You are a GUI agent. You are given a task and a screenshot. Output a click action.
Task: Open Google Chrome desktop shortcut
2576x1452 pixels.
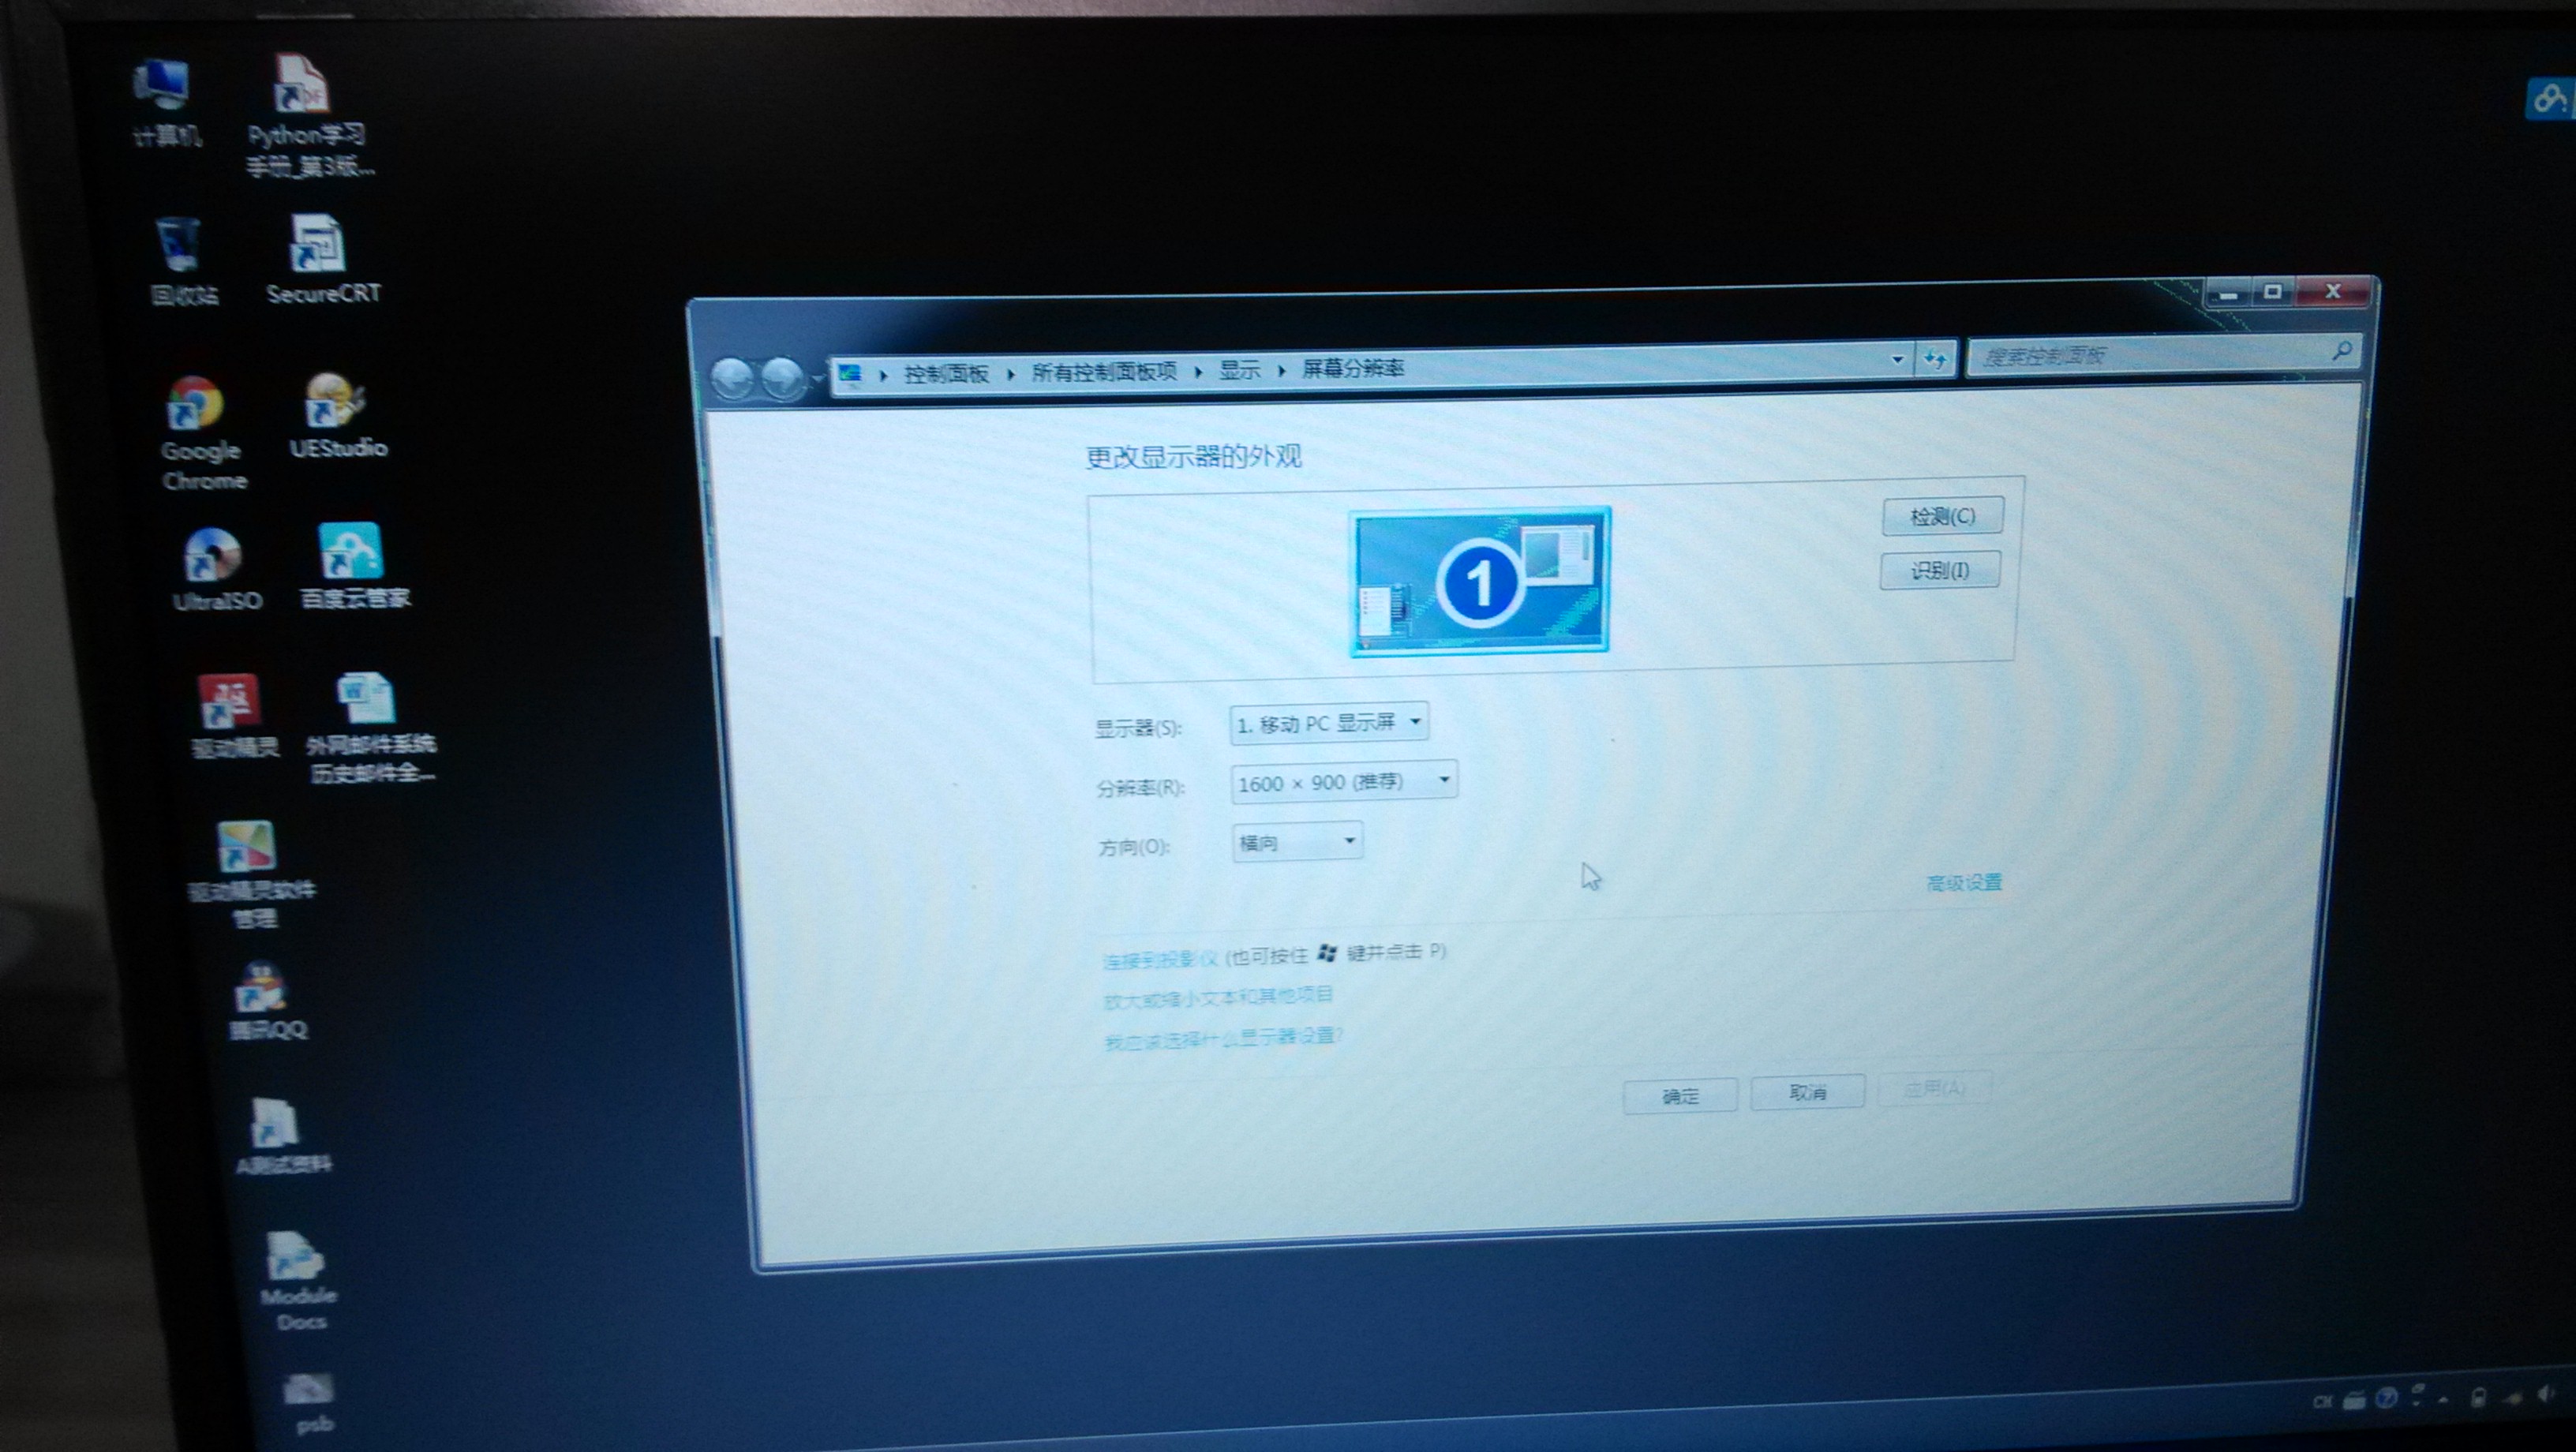(x=197, y=407)
